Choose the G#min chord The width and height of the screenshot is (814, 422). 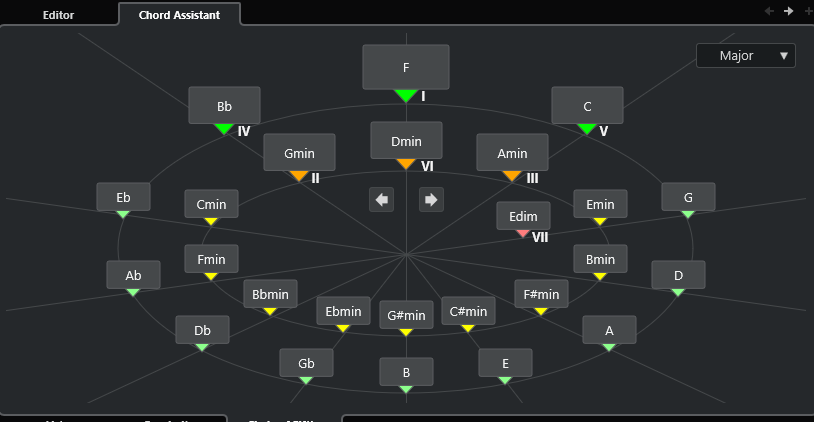click(406, 315)
